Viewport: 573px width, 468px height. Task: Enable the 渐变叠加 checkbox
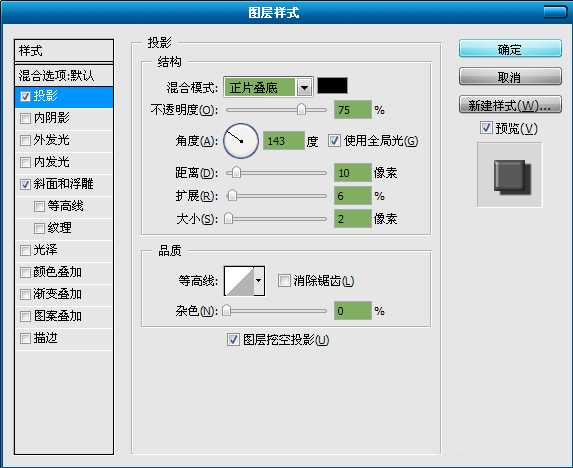(x=25, y=294)
